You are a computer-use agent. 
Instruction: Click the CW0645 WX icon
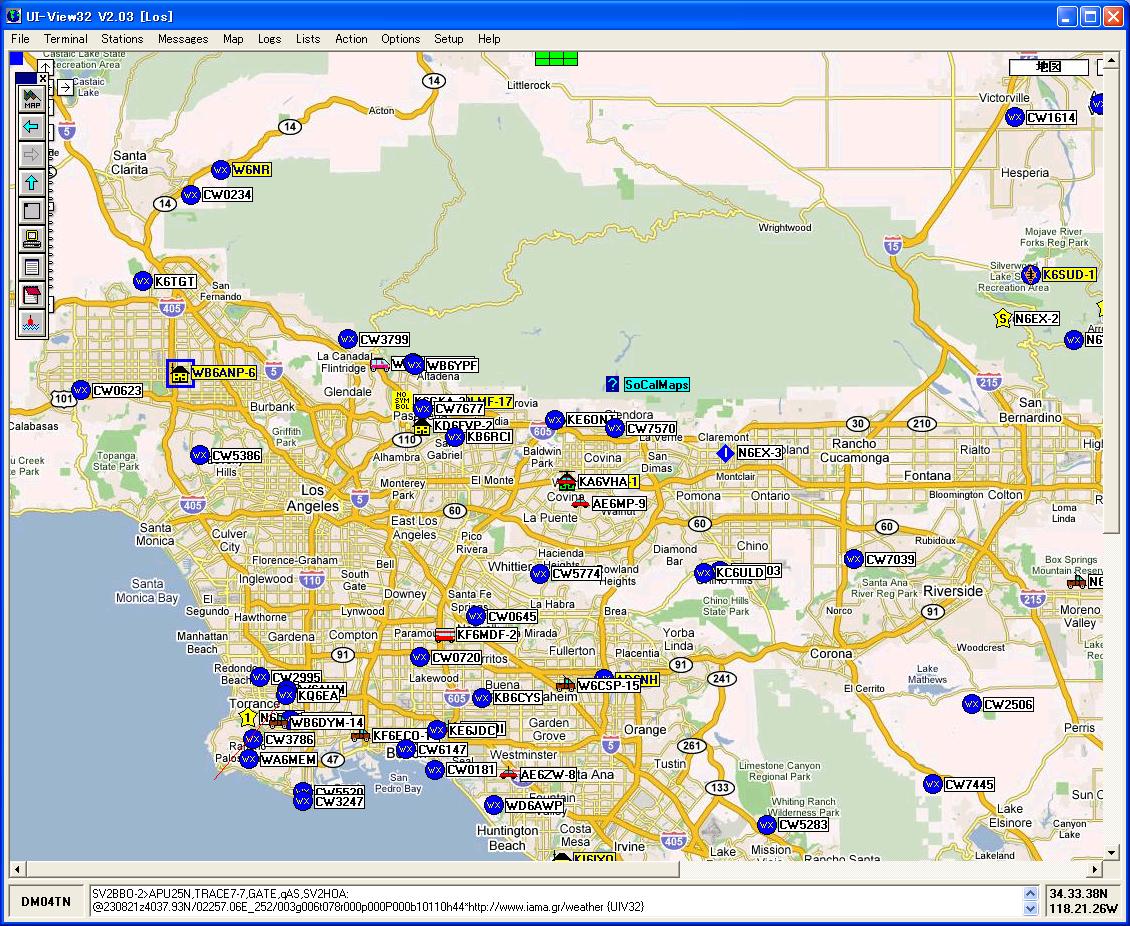(x=476, y=616)
